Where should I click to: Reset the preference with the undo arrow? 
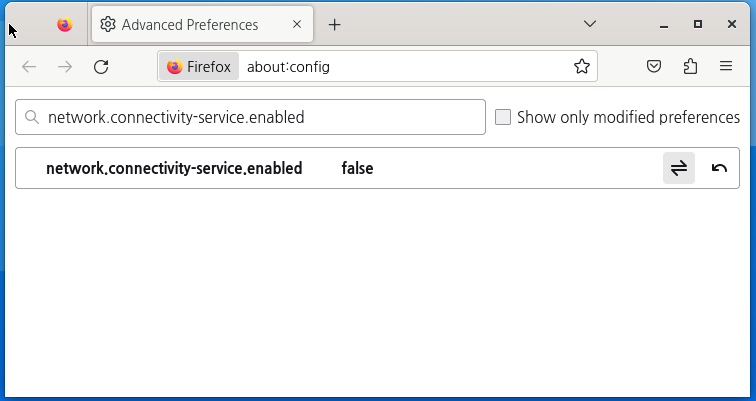pos(719,168)
